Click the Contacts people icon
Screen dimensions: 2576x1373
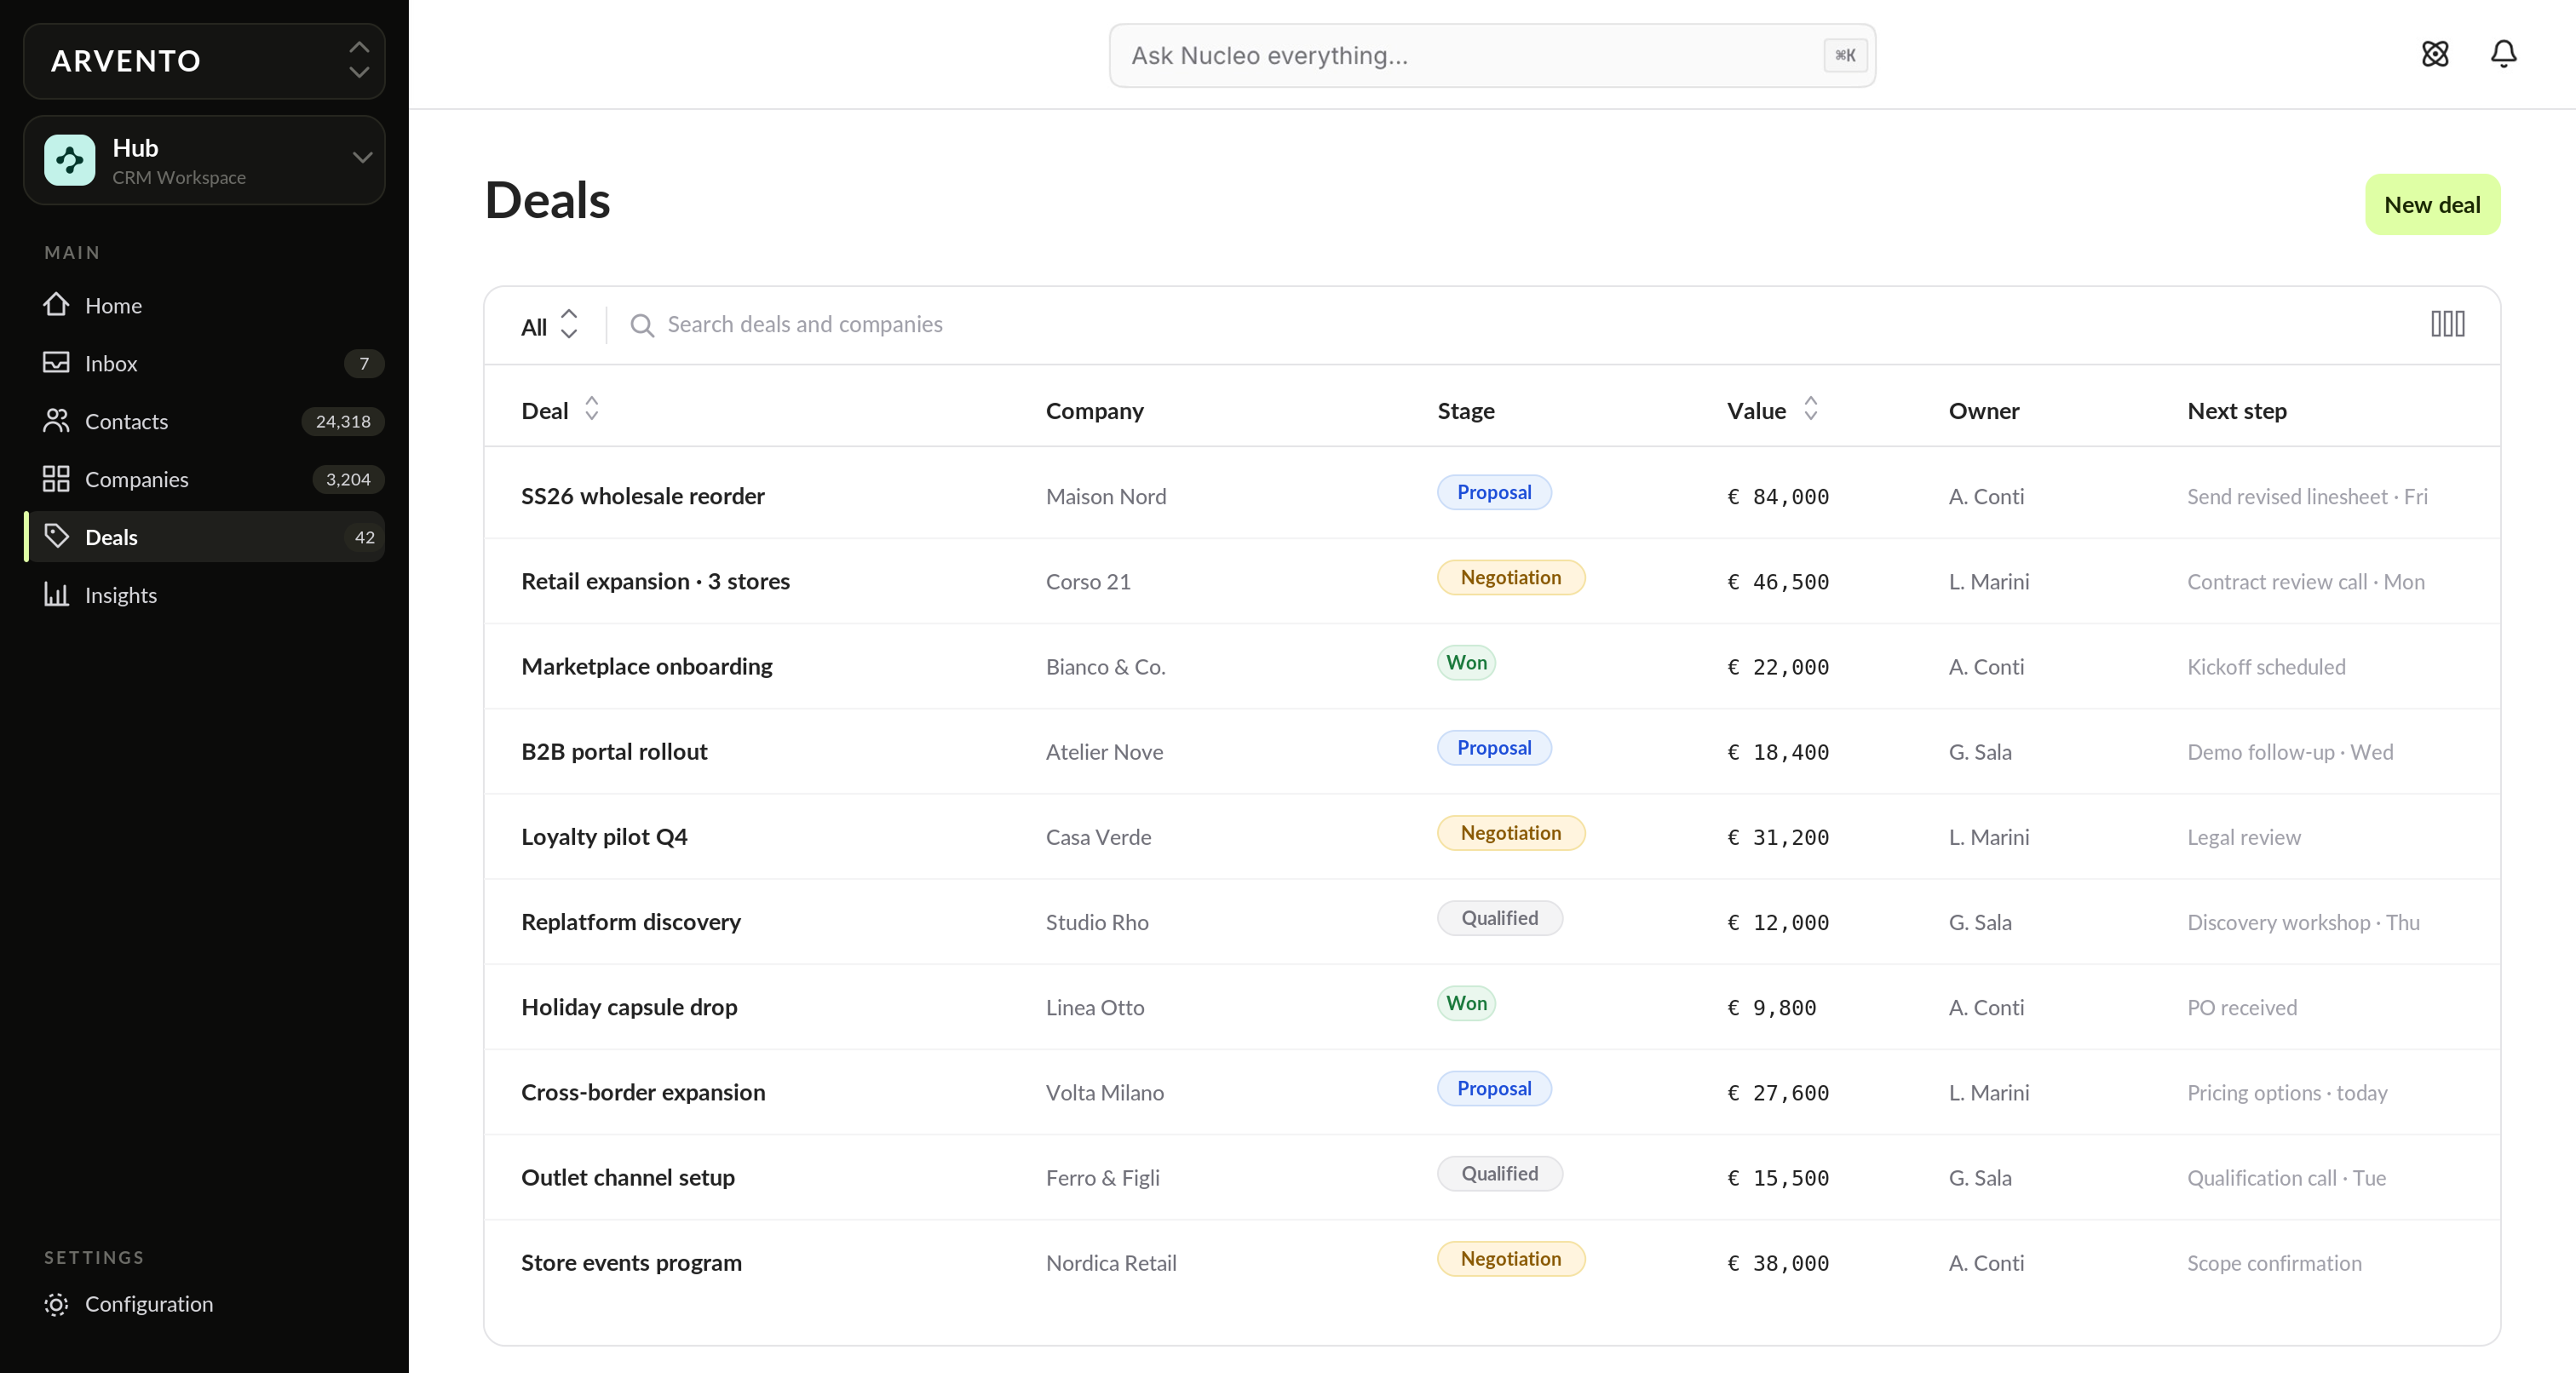pos(56,420)
